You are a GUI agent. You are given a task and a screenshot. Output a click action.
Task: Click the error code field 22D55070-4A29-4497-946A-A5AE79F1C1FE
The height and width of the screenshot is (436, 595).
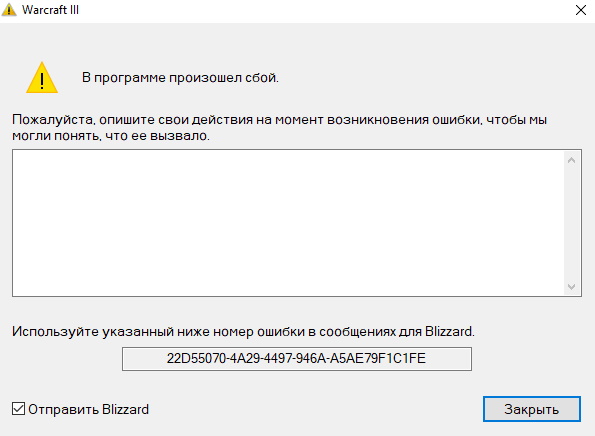click(297, 359)
